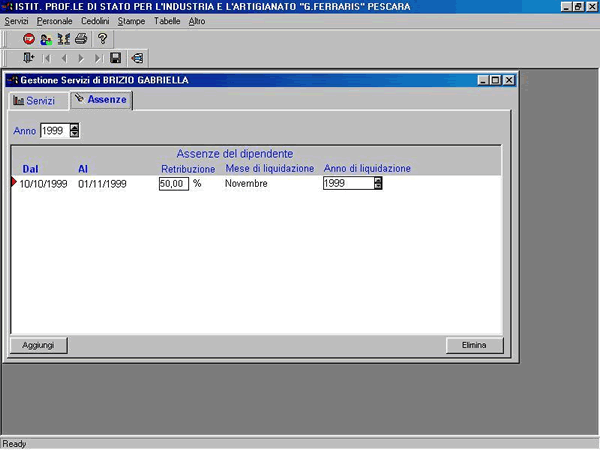The width and height of the screenshot is (600, 450).
Task: Open help with the question mark icon
Action: point(102,39)
